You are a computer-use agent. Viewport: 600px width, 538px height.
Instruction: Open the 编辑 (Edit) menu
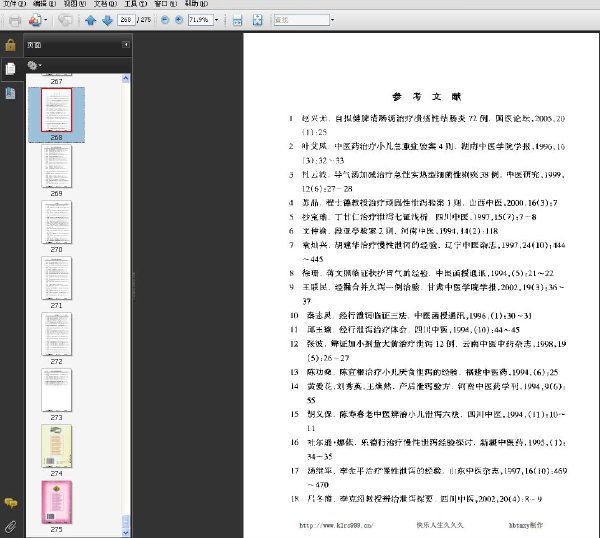click(45, 3)
